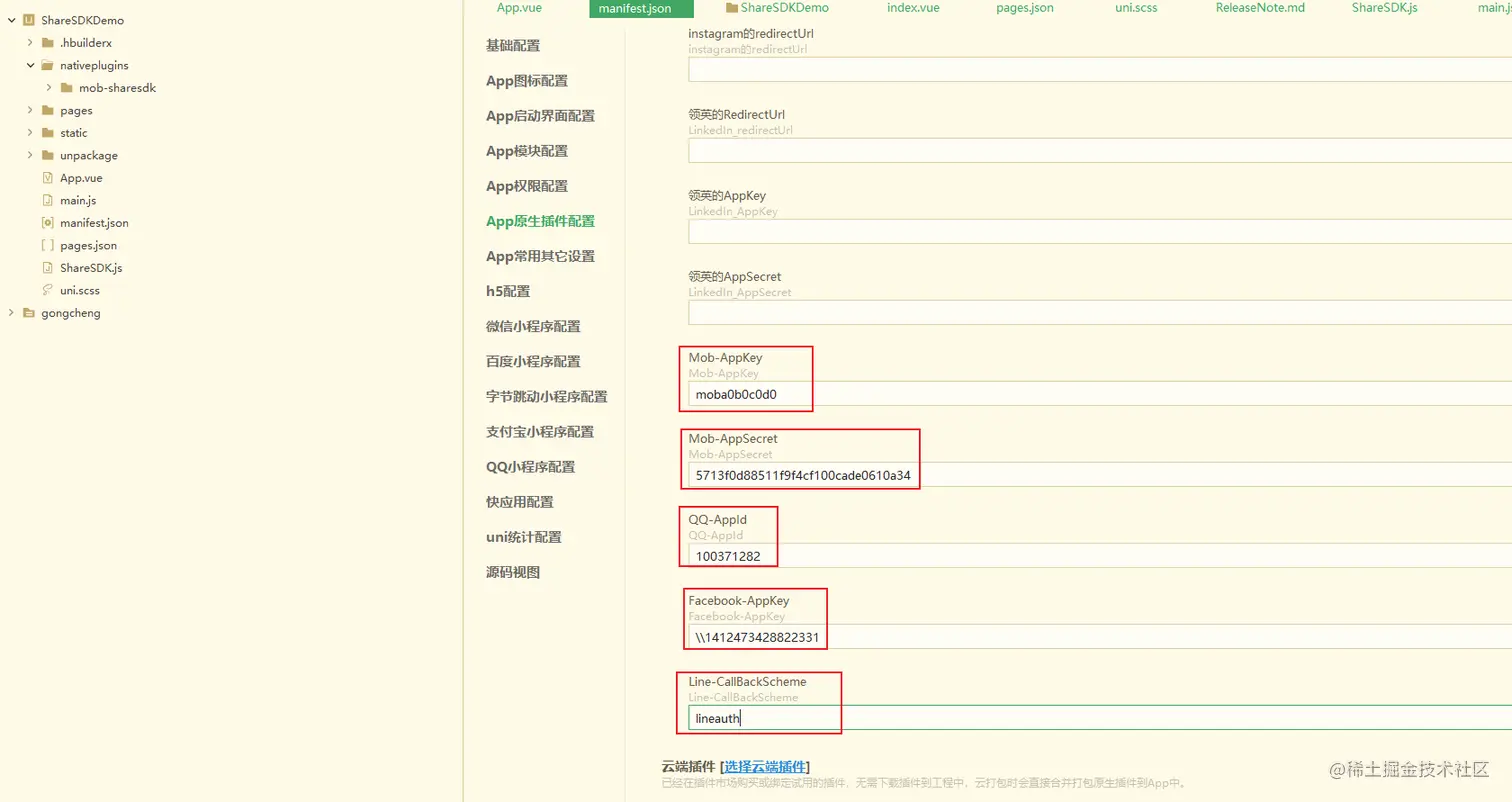Open the 百度小程序配置 section
The width and height of the screenshot is (1512, 802).
click(x=533, y=361)
